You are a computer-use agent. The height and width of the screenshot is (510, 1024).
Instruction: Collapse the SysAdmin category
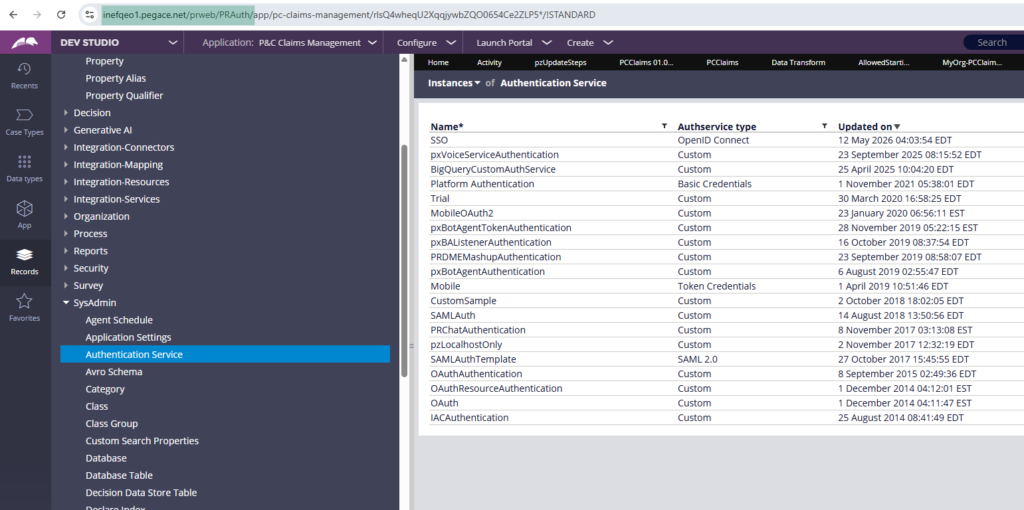[x=66, y=303]
